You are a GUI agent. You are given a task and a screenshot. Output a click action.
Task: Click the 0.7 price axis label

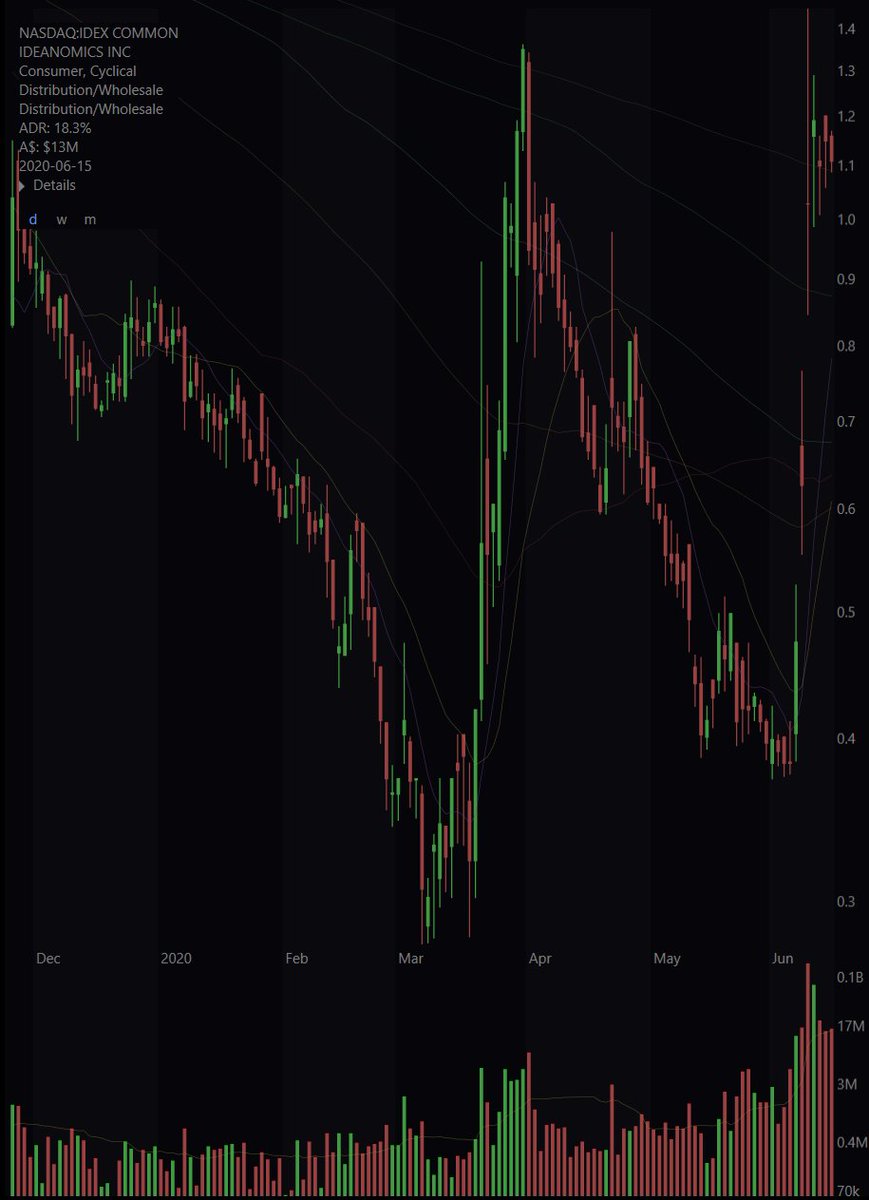tap(846, 423)
